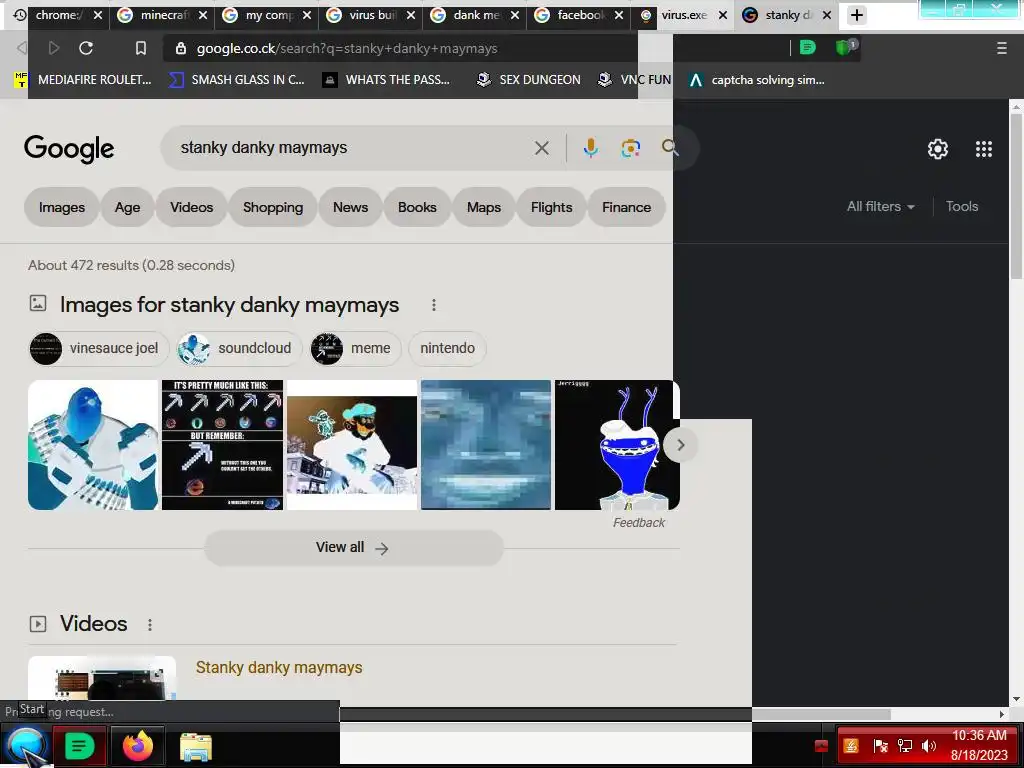Filter results by Shopping
The height and width of the screenshot is (768, 1024).
tap(273, 208)
